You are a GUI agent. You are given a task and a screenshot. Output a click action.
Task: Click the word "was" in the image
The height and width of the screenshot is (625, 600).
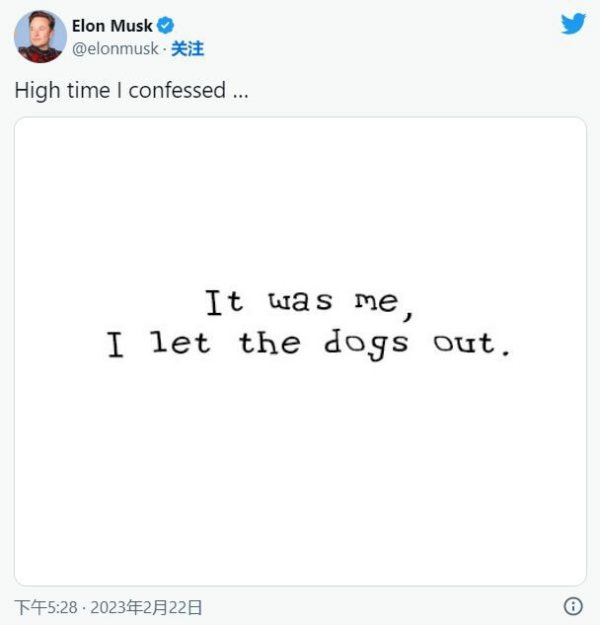coord(299,302)
